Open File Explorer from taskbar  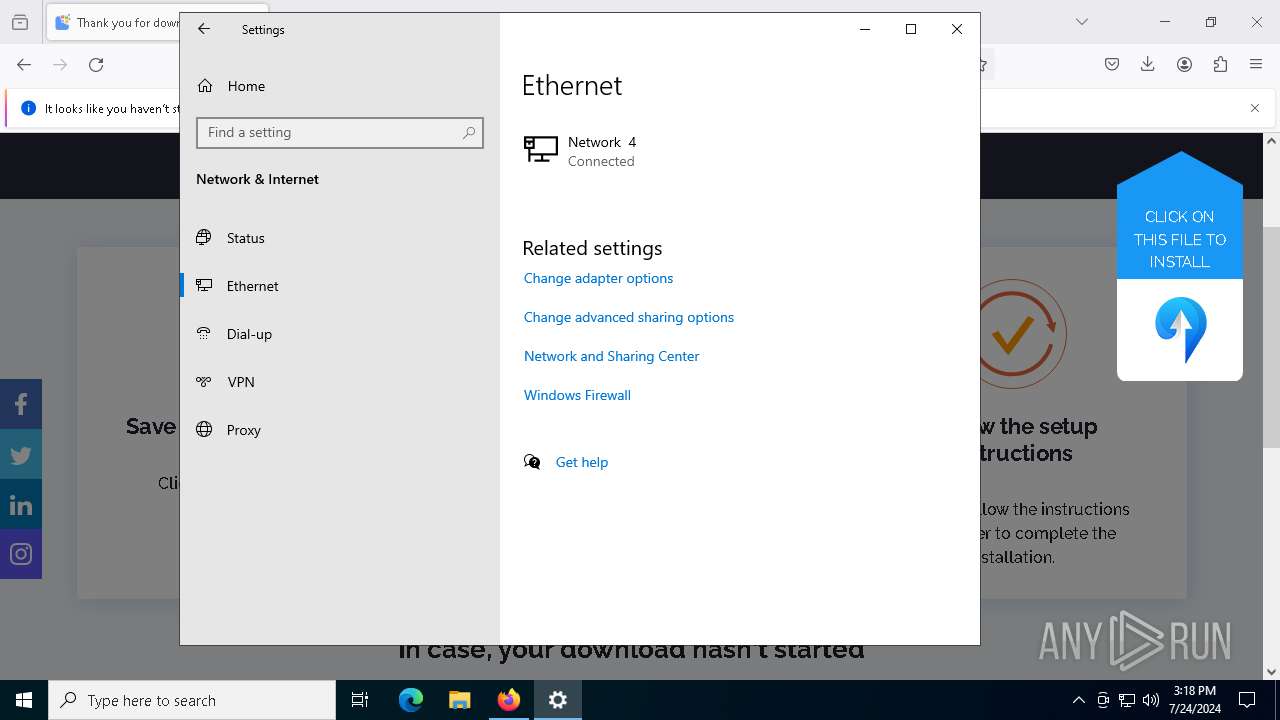459,700
